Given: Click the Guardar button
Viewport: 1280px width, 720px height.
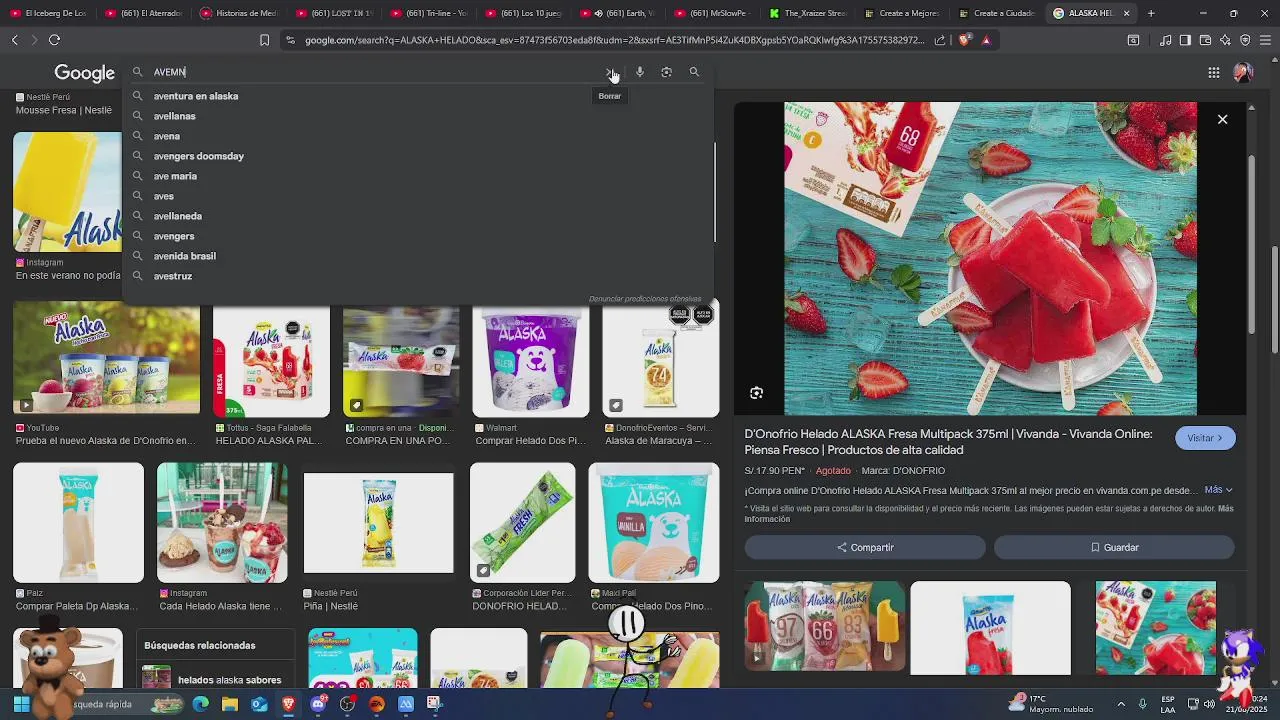Looking at the screenshot, I should click(1114, 547).
